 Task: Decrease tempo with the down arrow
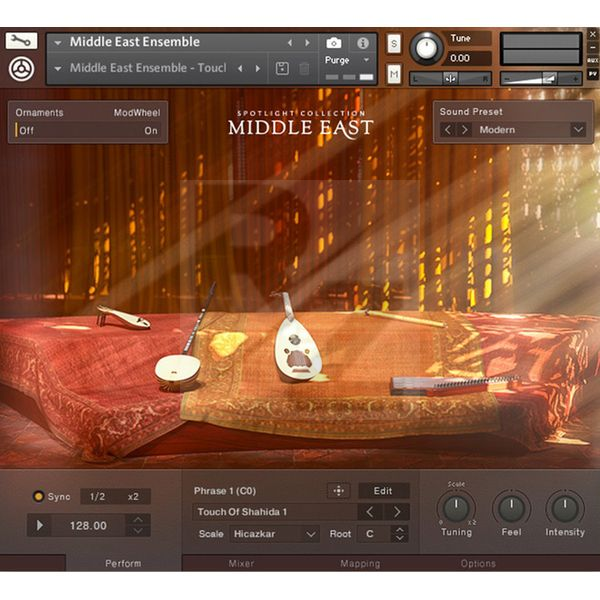pos(138,531)
